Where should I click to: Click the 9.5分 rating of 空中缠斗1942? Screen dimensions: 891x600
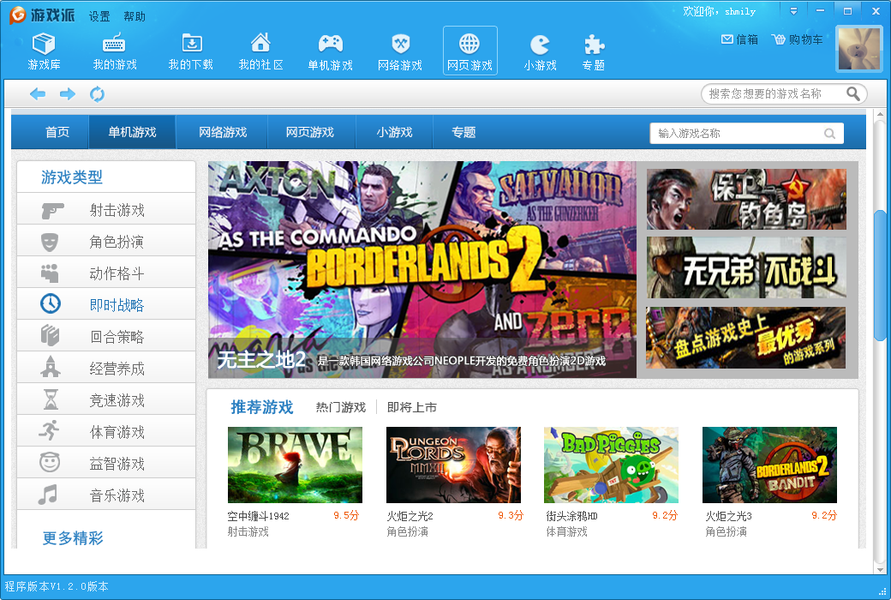(346, 515)
